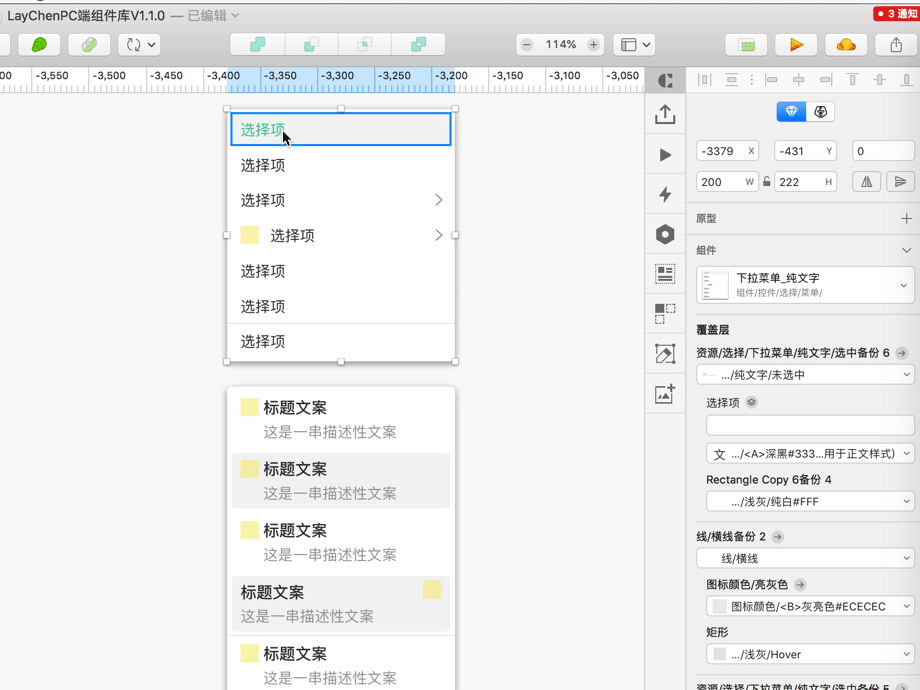Click the hexagon symbol icon in side strip

click(665, 234)
